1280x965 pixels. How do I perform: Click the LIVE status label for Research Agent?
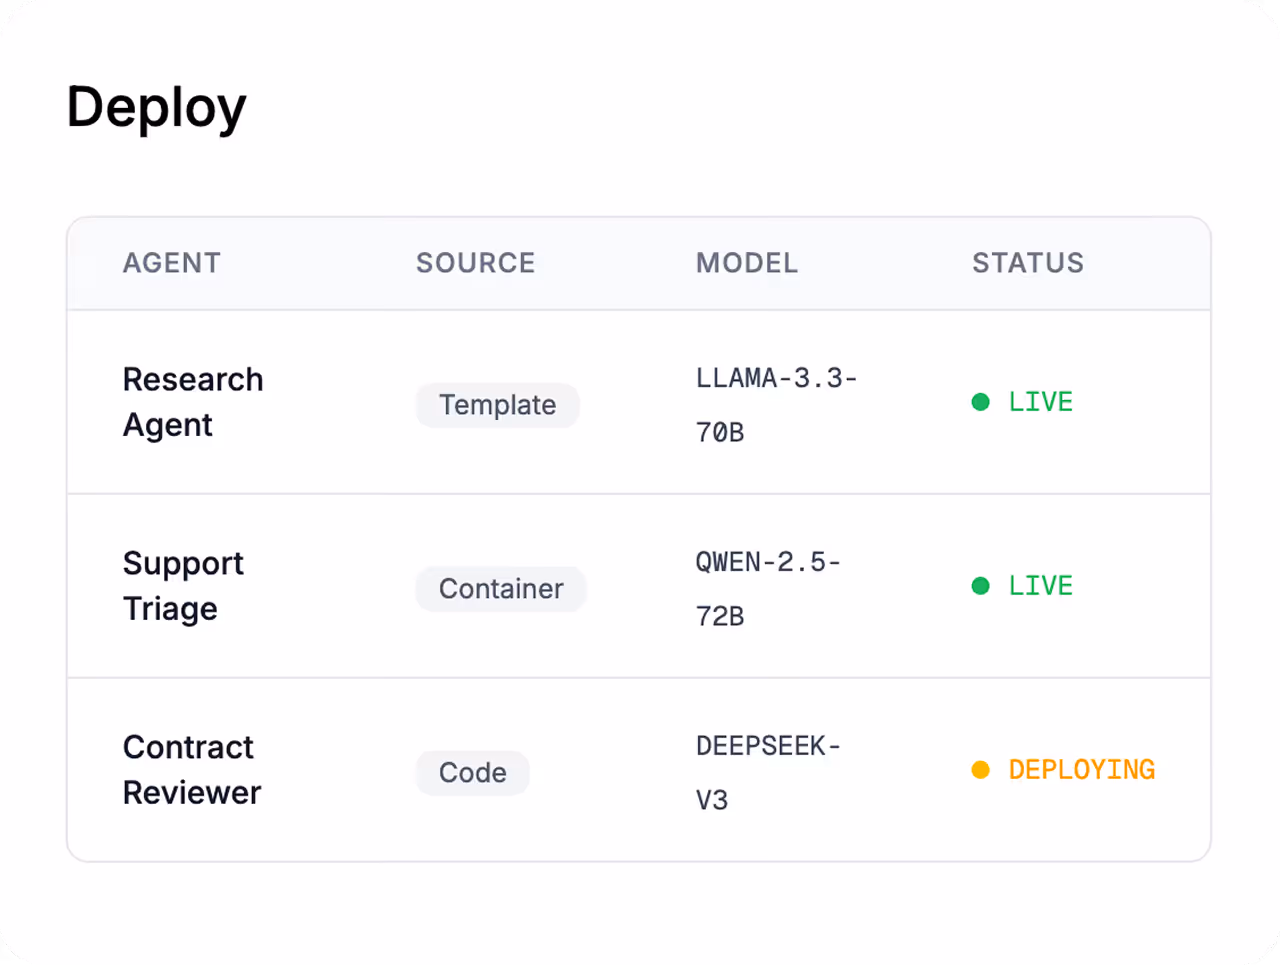pos(1040,402)
